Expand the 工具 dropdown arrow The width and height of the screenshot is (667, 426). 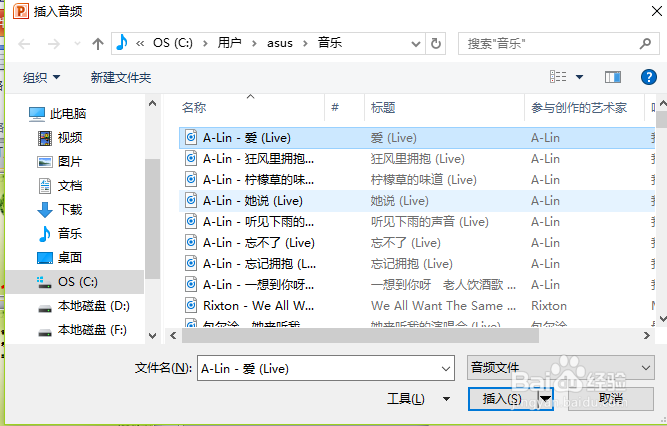[446, 399]
